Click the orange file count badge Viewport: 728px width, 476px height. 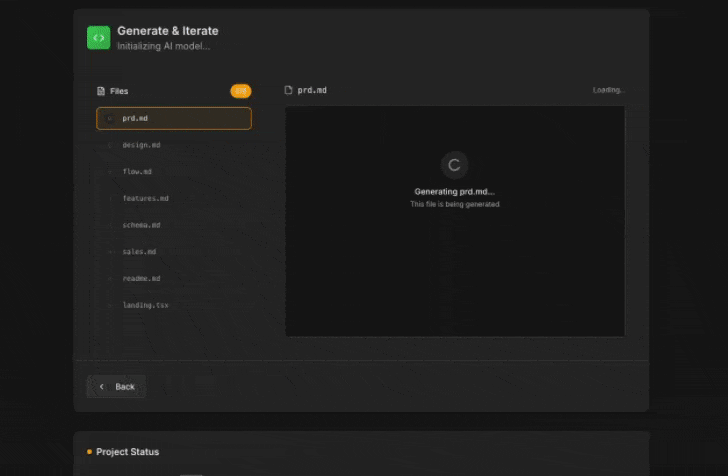(x=240, y=91)
